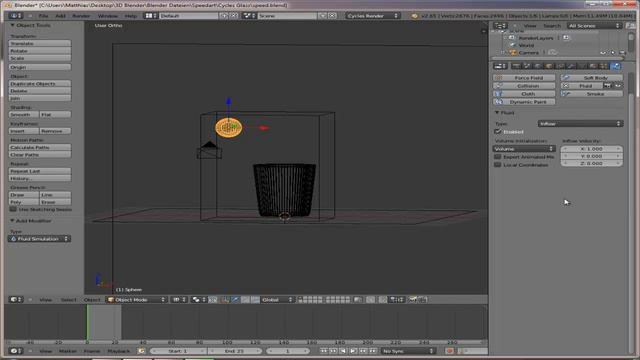Click the Soft Body physics button
640x360 pixels.
(592, 78)
